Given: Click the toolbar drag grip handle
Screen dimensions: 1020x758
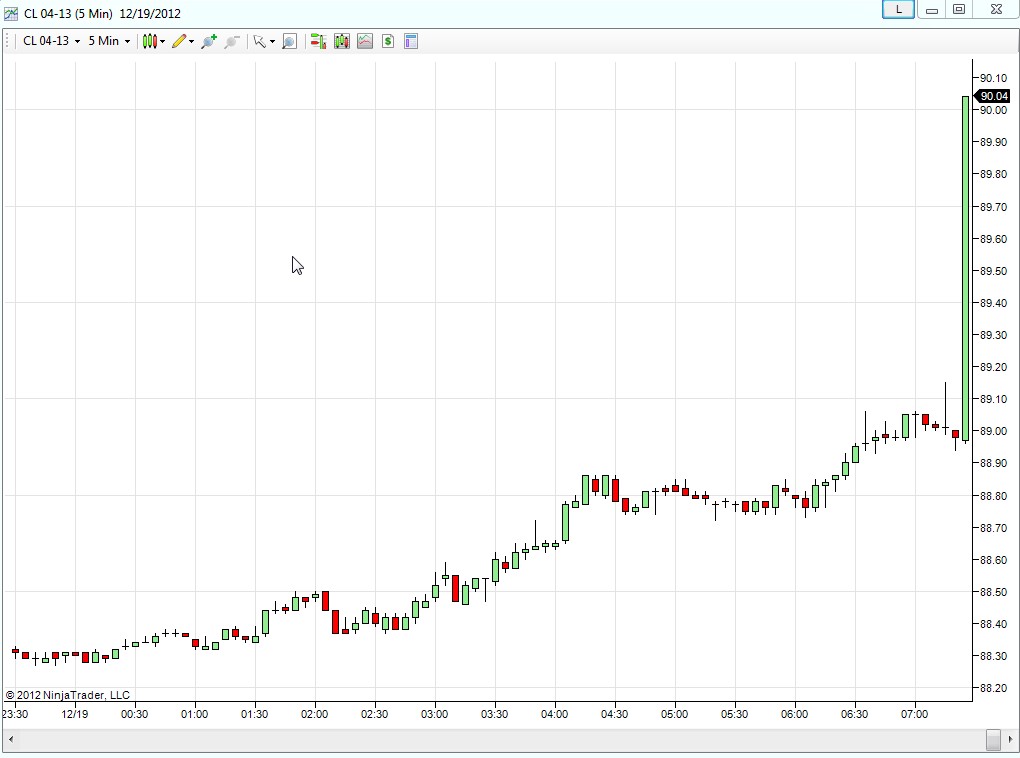Looking at the screenshot, I should [7, 42].
